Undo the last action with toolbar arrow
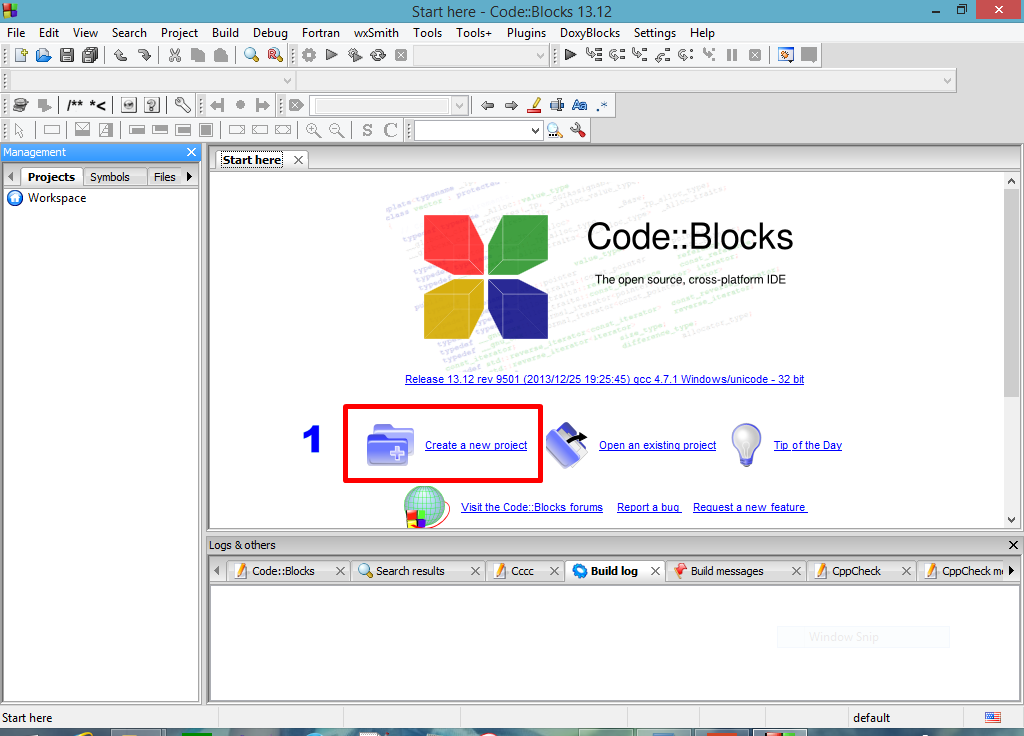1024x736 pixels. point(120,56)
